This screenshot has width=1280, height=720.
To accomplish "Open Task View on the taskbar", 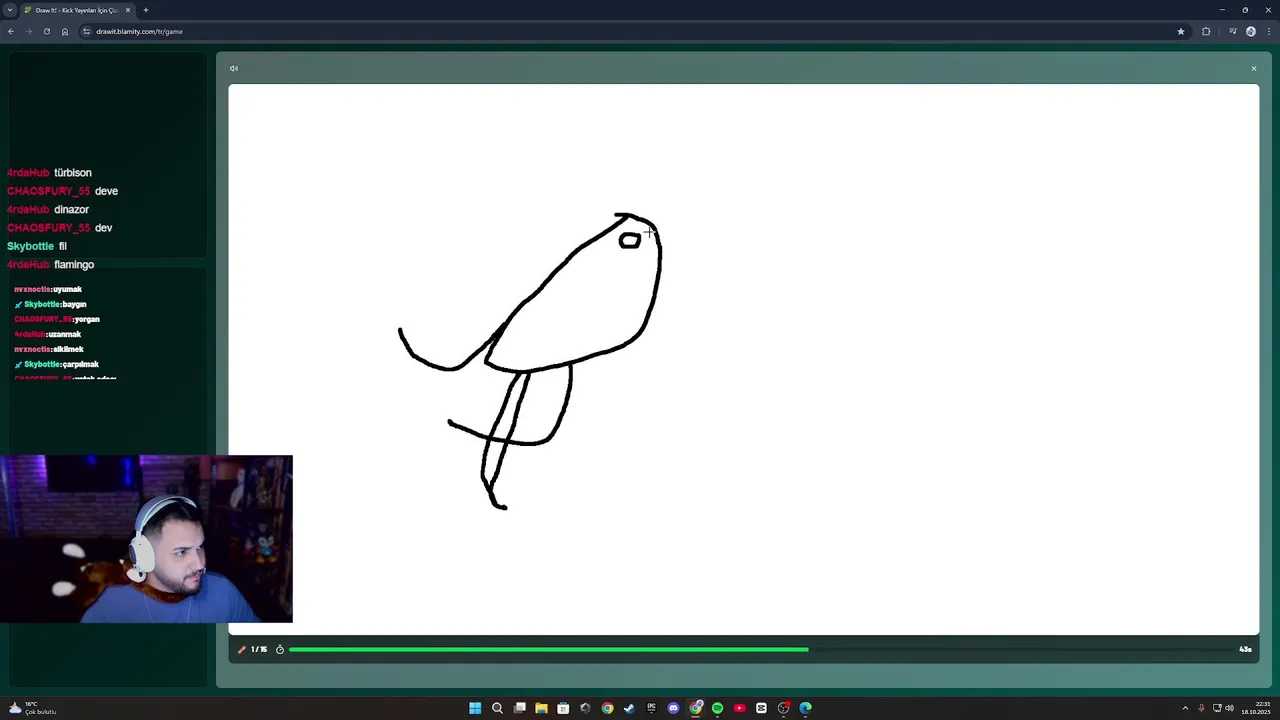I will coord(519,708).
